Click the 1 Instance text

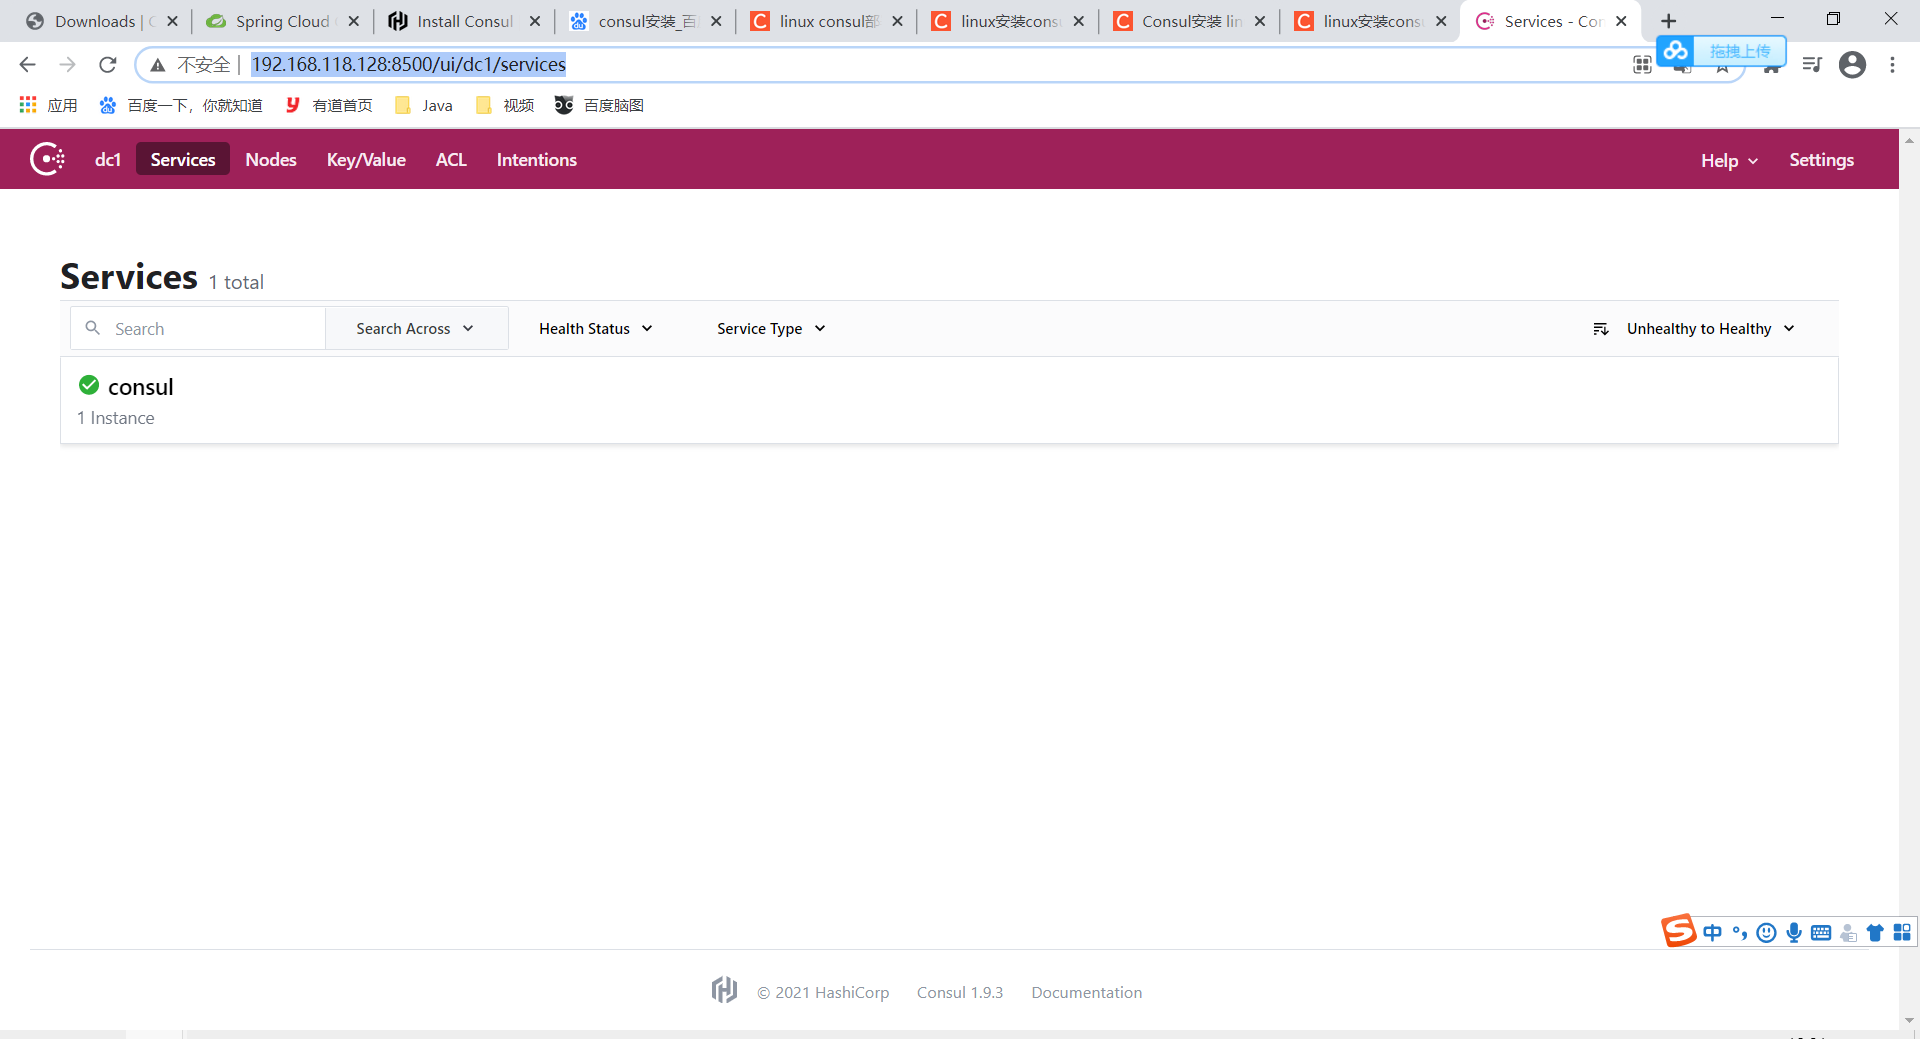116,418
